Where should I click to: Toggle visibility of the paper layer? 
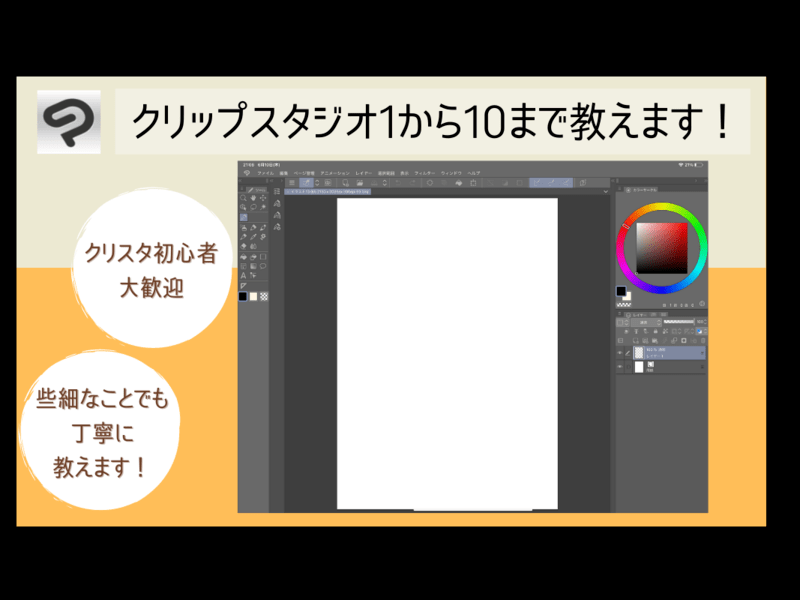620,367
